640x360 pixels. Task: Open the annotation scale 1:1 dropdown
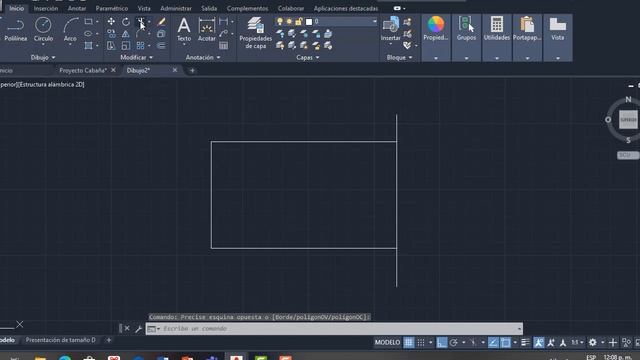click(x=577, y=342)
